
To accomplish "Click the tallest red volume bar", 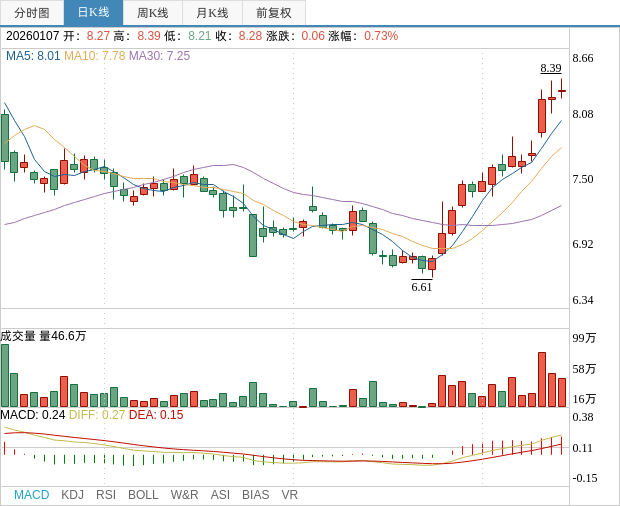I will point(542,379).
